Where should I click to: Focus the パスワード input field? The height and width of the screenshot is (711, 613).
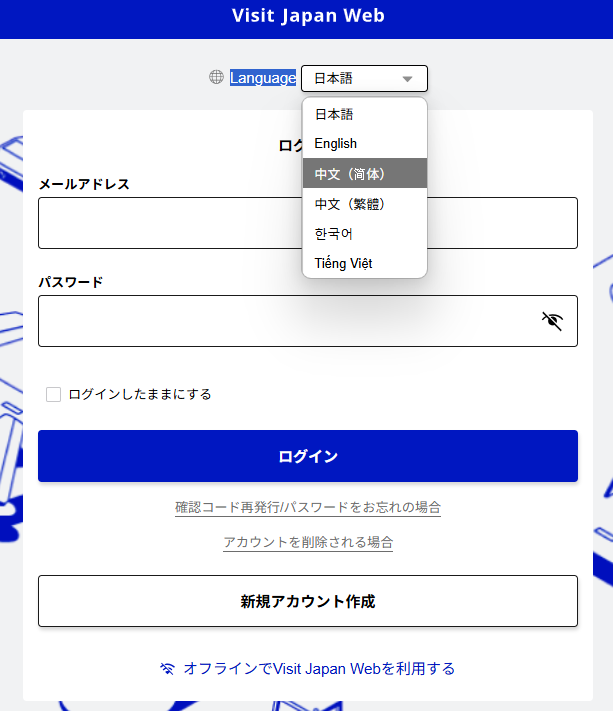pos(308,321)
